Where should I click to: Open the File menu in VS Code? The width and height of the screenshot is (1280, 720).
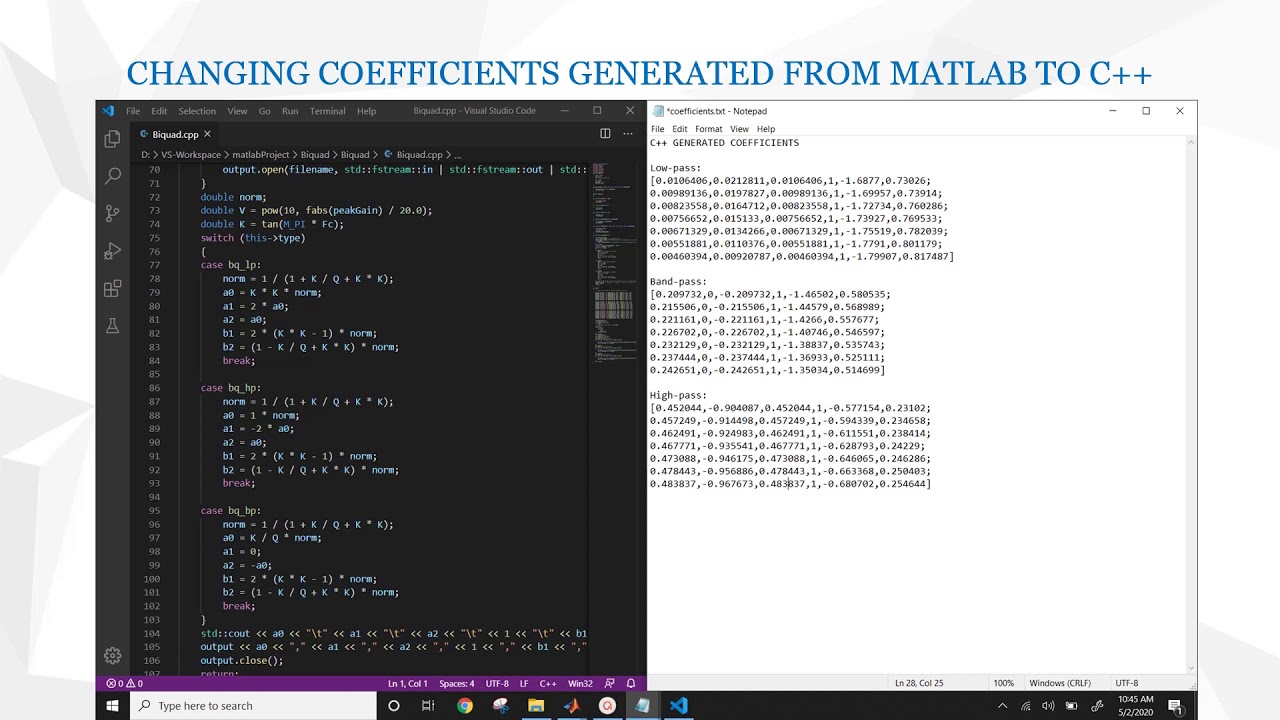pyautogui.click(x=133, y=111)
